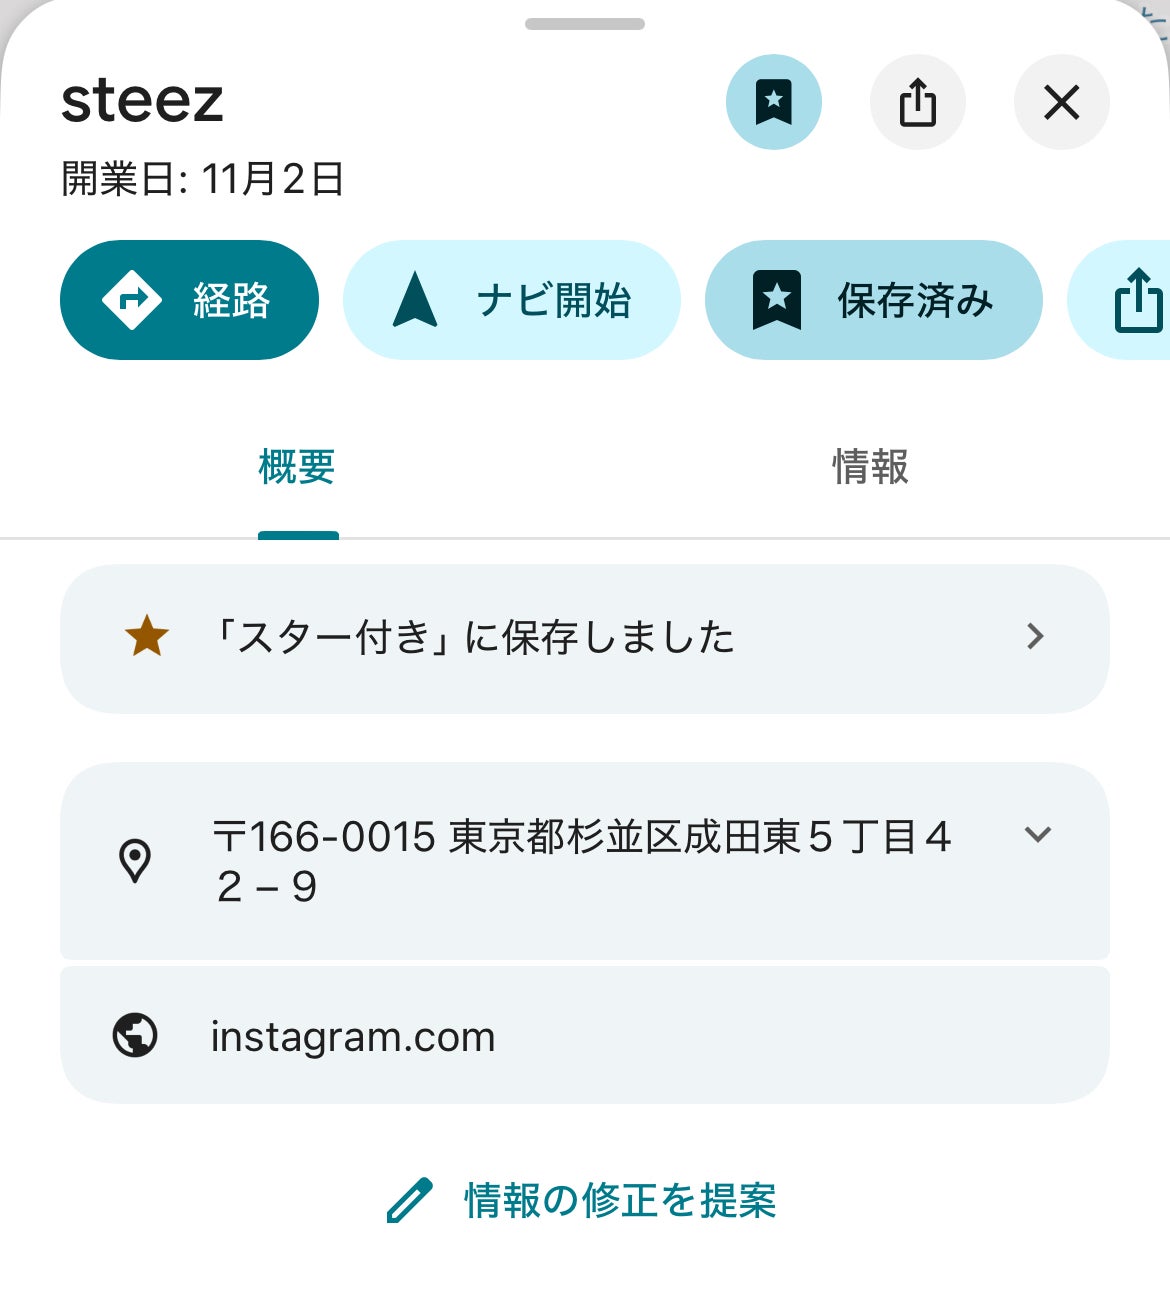Tap the 経路 directions button
Viewport: 1170px width, 1296px height.
189,300
